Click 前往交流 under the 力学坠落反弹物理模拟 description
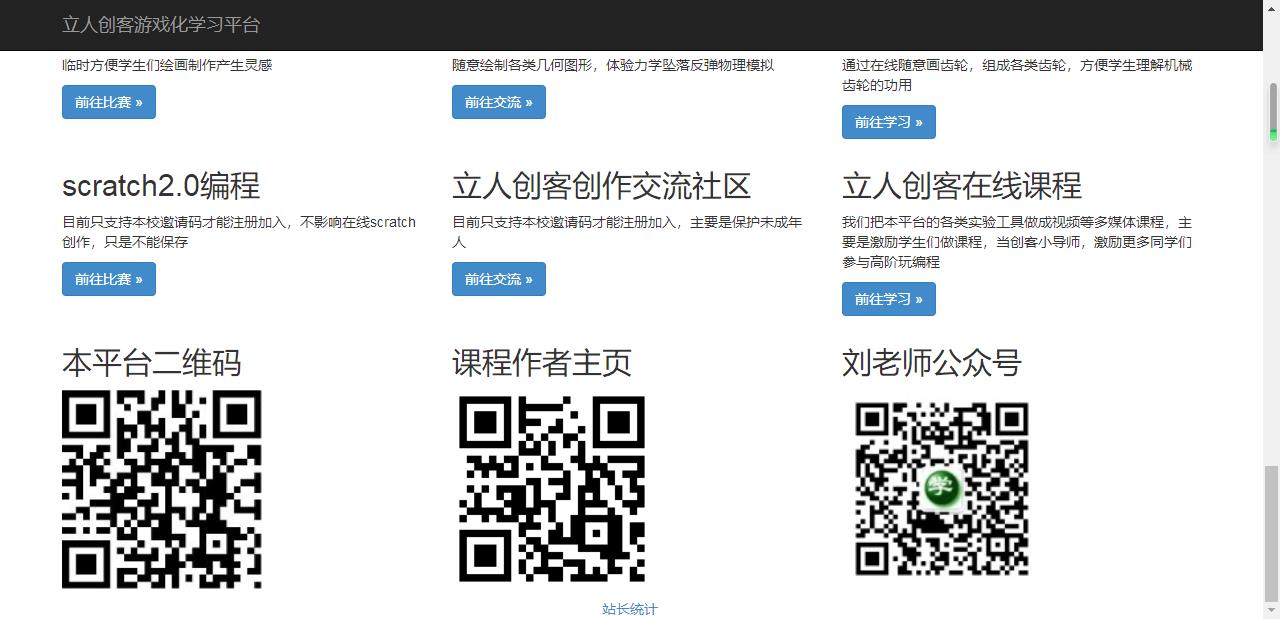The image size is (1280, 619). click(x=499, y=102)
